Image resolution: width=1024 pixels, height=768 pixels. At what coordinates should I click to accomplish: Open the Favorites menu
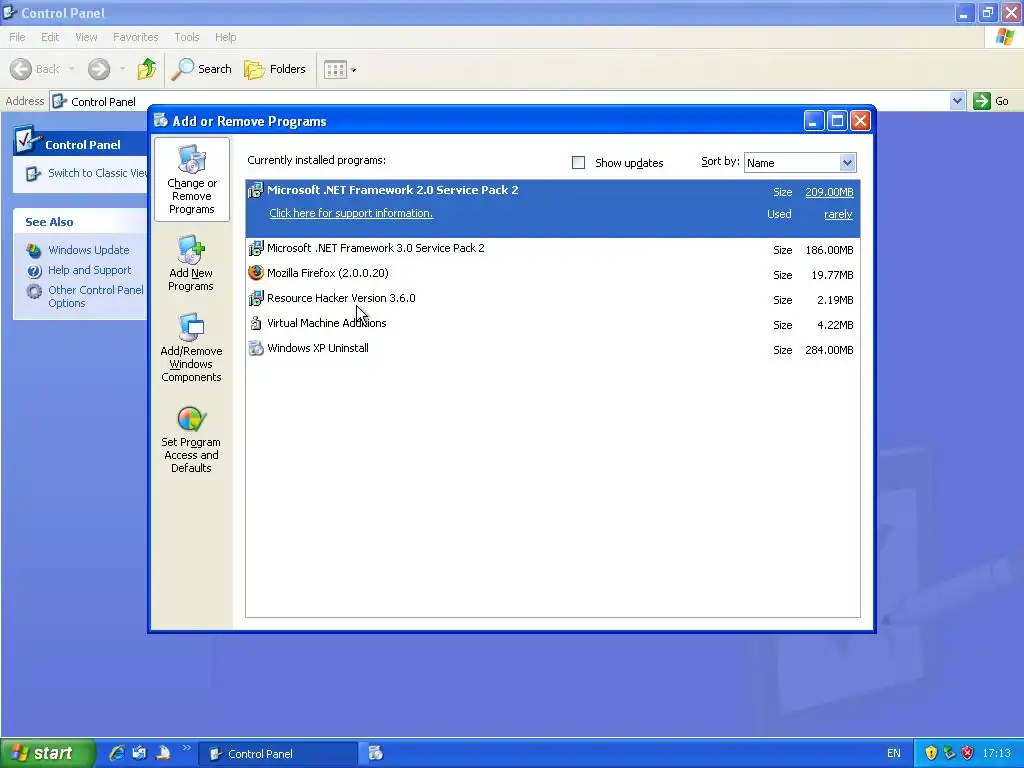(135, 37)
